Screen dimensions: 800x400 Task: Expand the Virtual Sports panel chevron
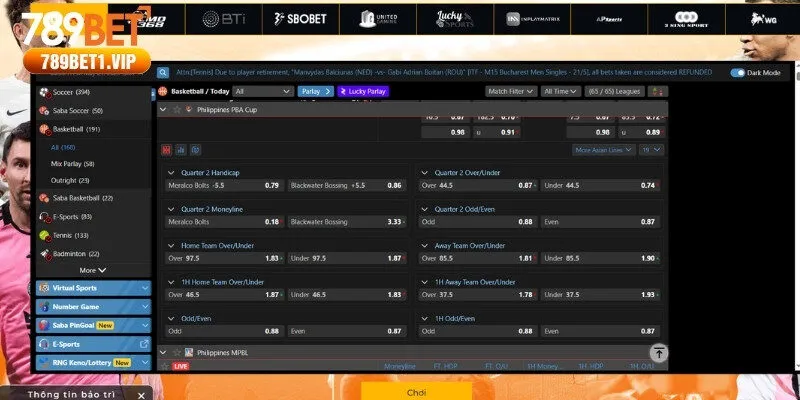point(145,288)
